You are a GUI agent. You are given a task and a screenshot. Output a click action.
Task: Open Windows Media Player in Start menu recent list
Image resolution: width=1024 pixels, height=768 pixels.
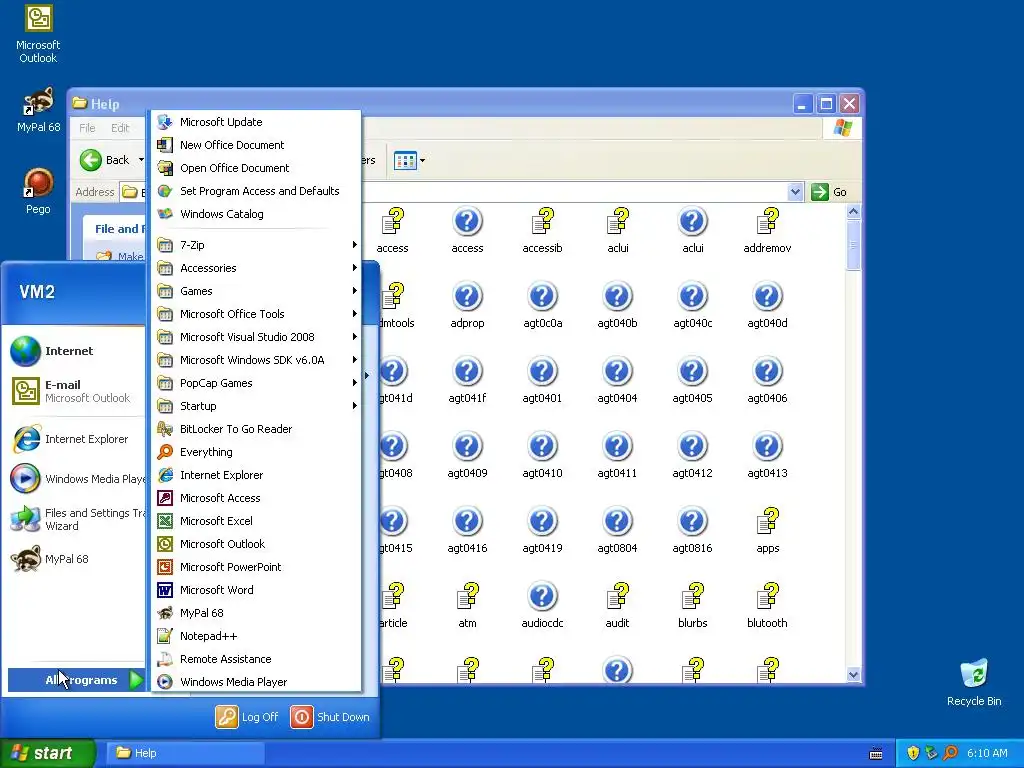click(76, 479)
